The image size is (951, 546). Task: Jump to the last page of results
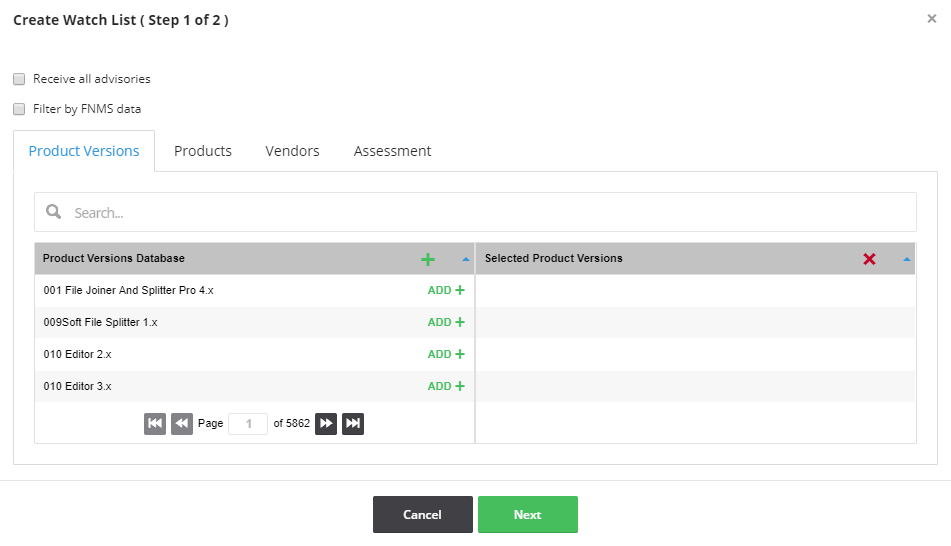point(353,424)
